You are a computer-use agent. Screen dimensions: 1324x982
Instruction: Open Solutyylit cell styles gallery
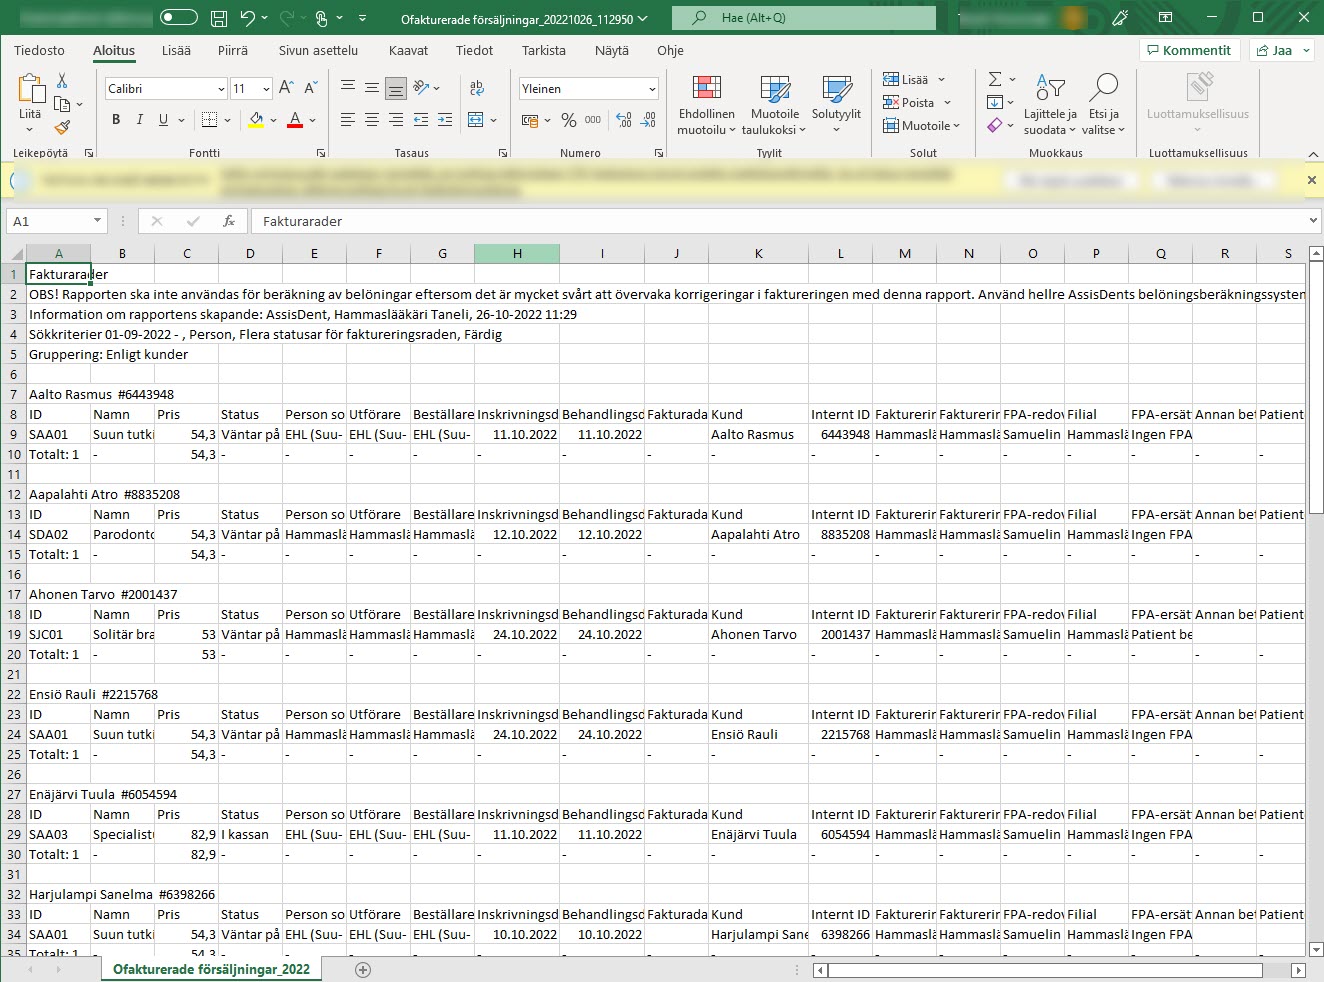coord(836,105)
